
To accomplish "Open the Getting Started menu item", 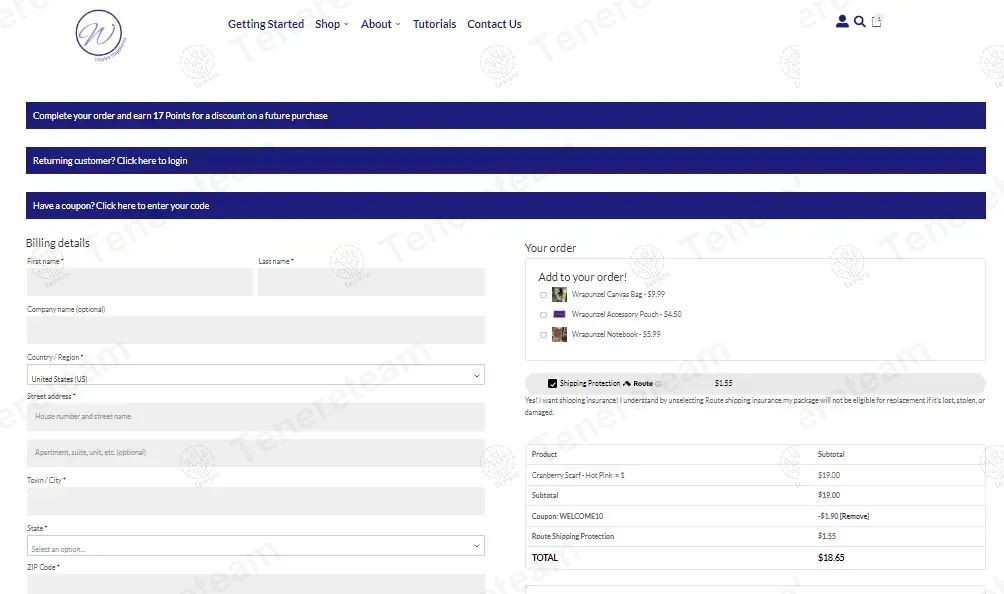I will pyautogui.click(x=265, y=24).
